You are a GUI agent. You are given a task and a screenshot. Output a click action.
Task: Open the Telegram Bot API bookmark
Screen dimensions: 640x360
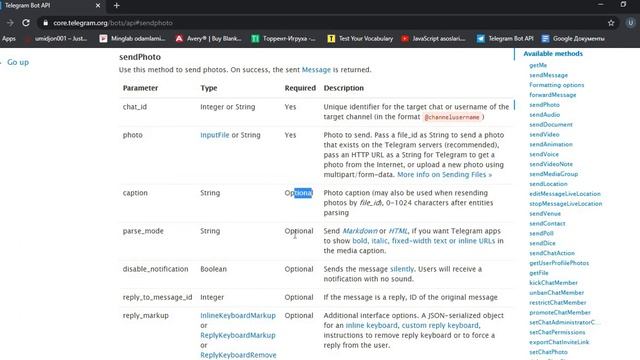click(505, 38)
